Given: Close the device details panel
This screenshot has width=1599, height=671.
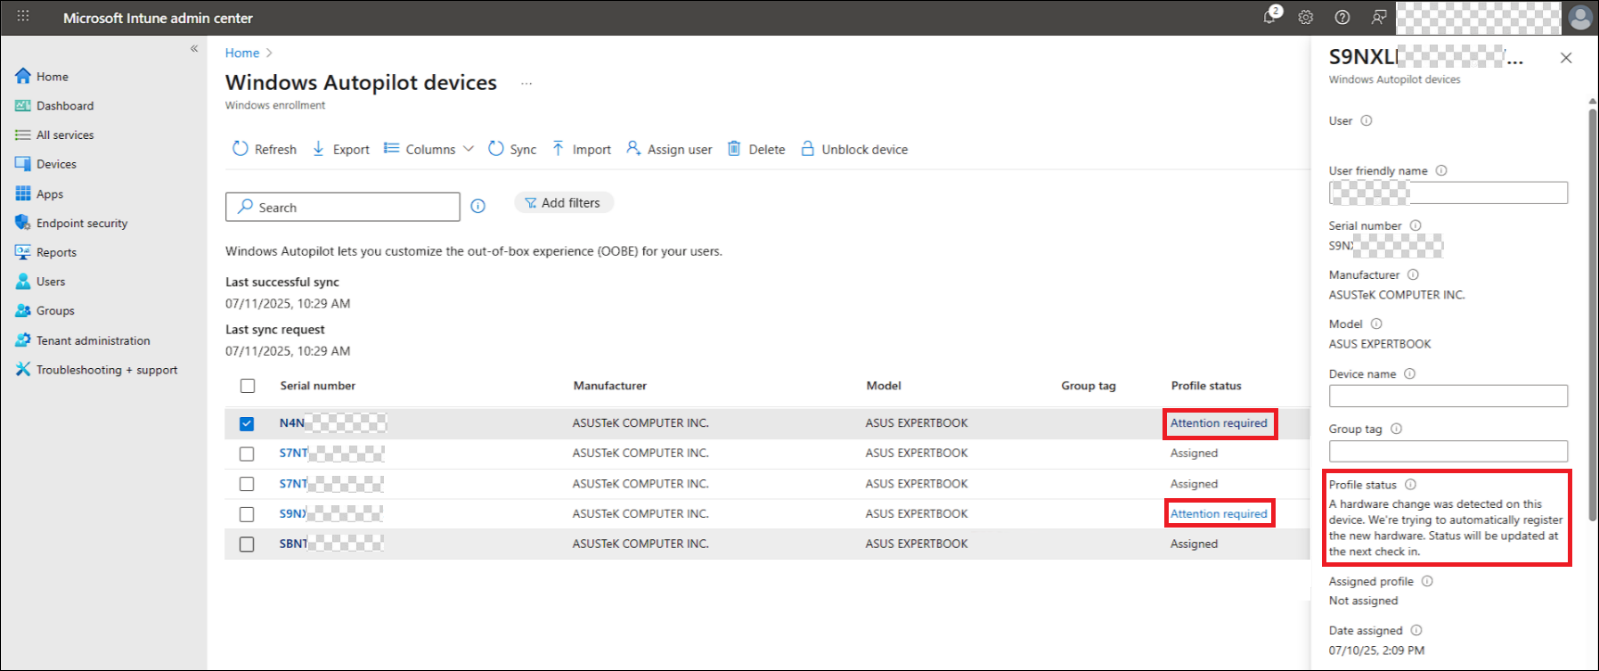Looking at the screenshot, I should click(1566, 58).
